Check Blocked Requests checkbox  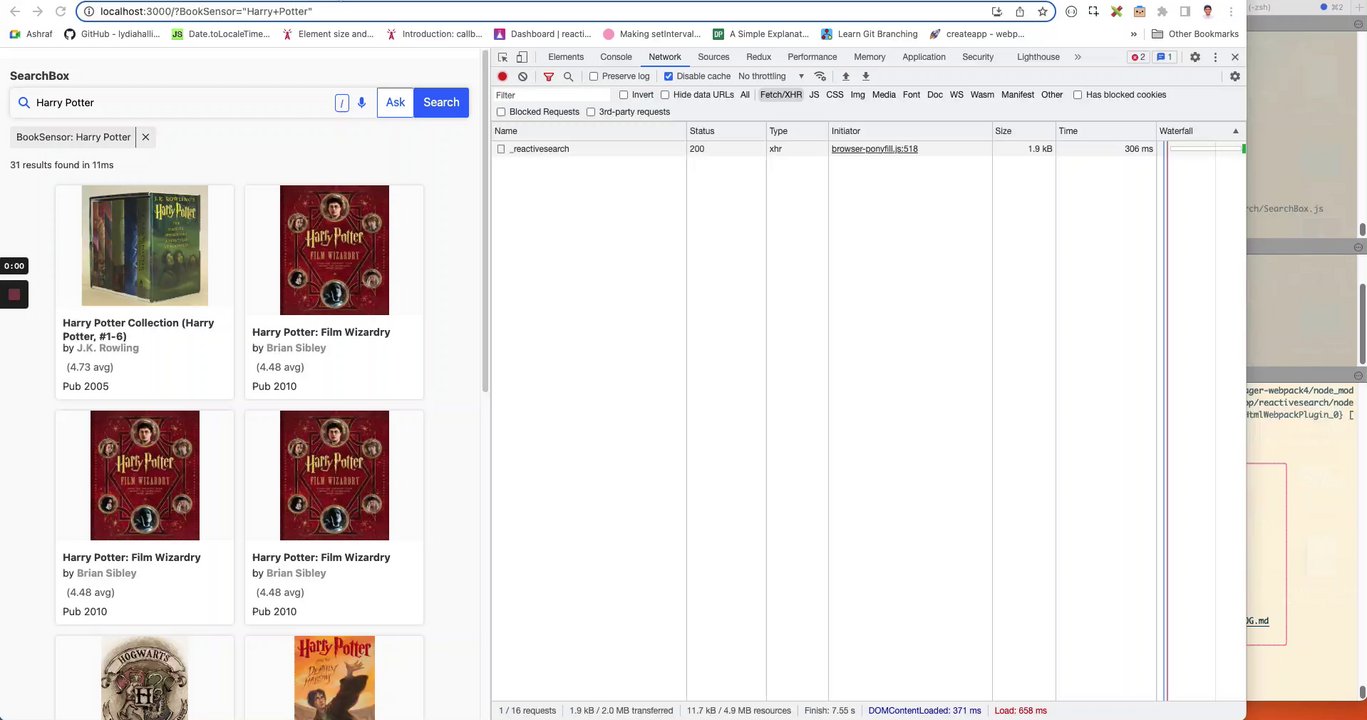501,112
